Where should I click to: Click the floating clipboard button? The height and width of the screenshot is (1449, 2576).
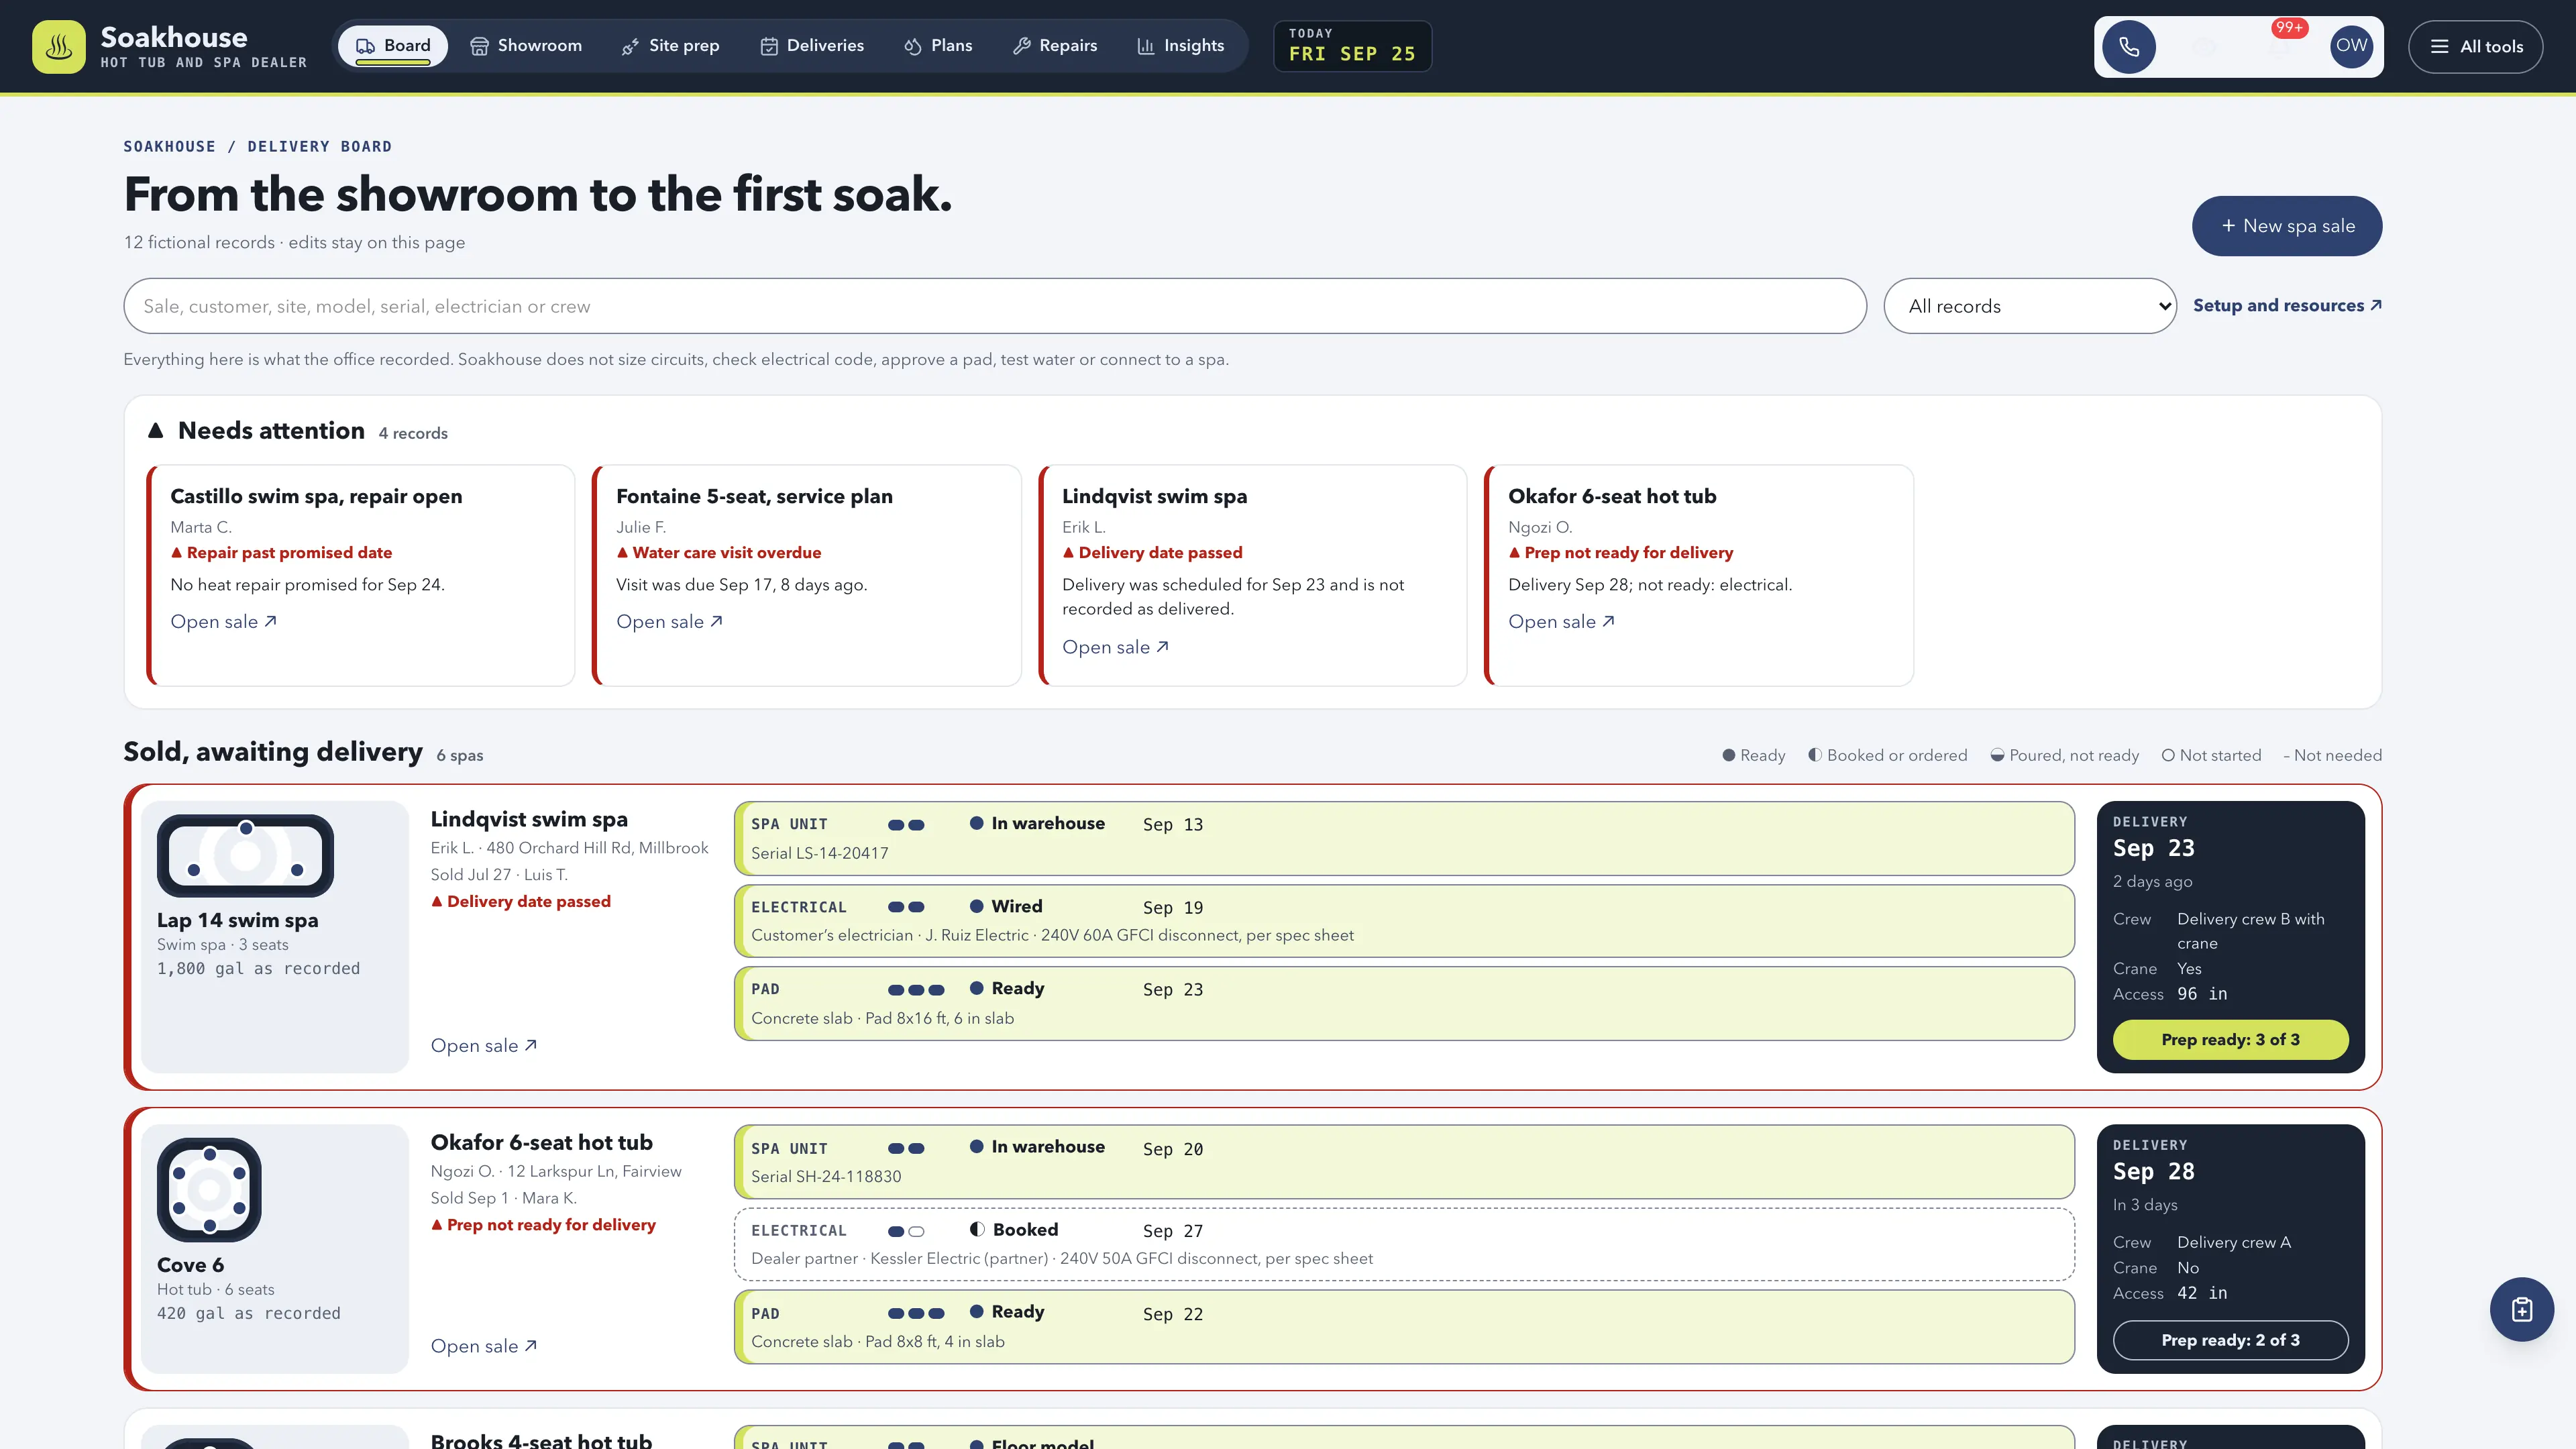tap(2521, 1309)
